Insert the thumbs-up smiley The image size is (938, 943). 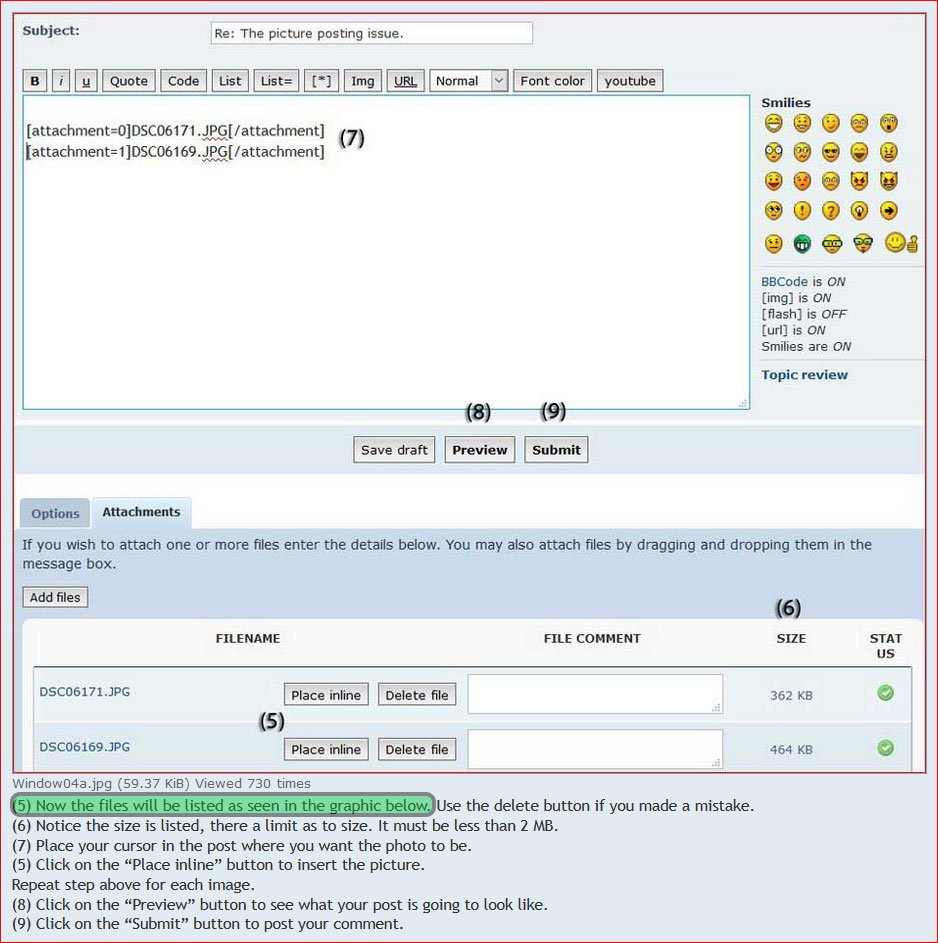pyautogui.click(x=901, y=242)
